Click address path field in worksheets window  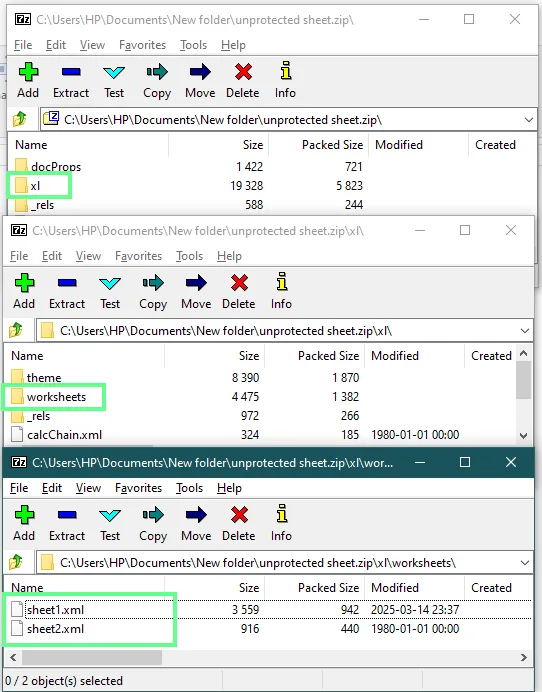click(284, 563)
